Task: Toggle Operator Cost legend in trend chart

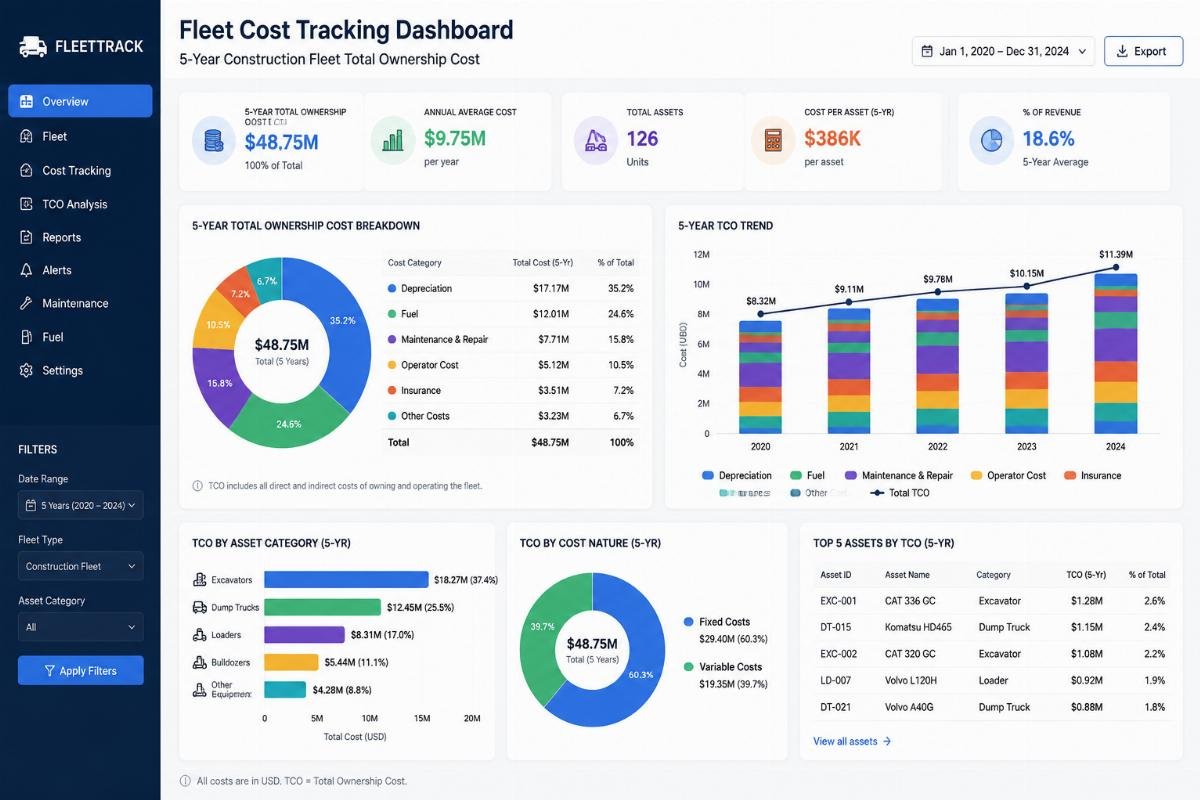Action: [x=1008, y=476]
